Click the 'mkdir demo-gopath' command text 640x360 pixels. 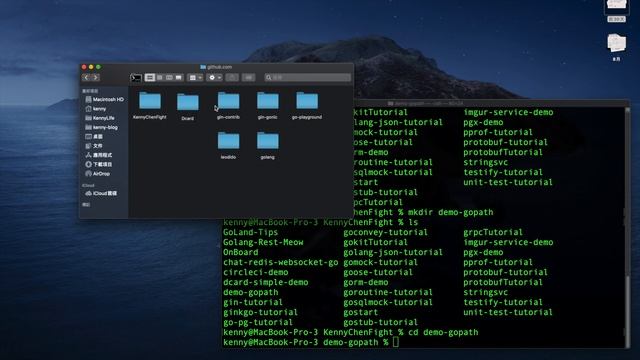click(x=450, y=212)
